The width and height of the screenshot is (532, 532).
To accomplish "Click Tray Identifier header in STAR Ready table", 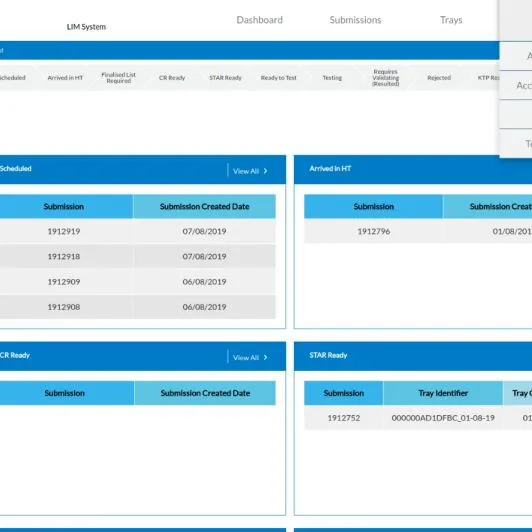I will click(443, 393).
